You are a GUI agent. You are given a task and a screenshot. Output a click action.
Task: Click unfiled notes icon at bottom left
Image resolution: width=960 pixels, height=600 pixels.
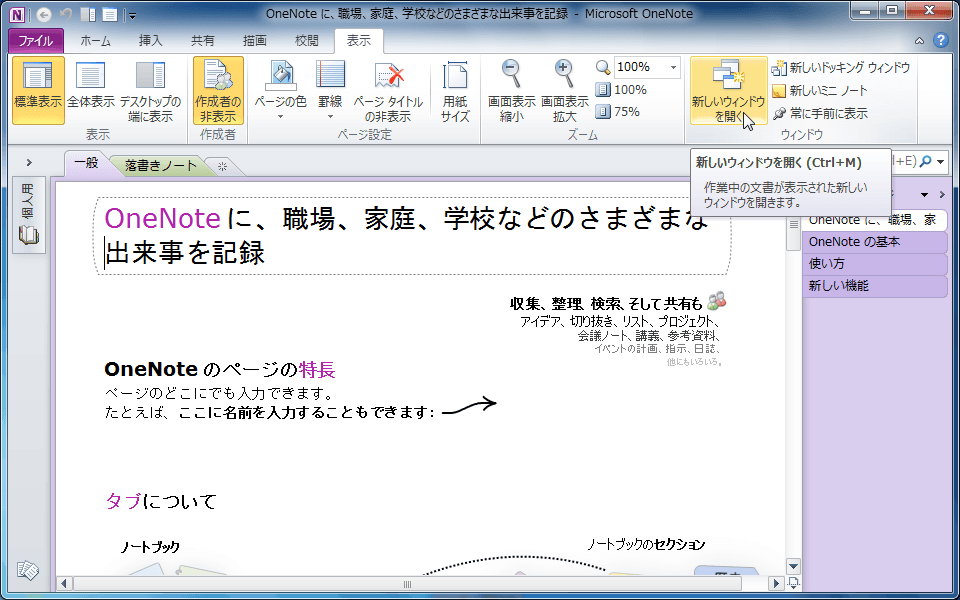[x=28, y=571]
